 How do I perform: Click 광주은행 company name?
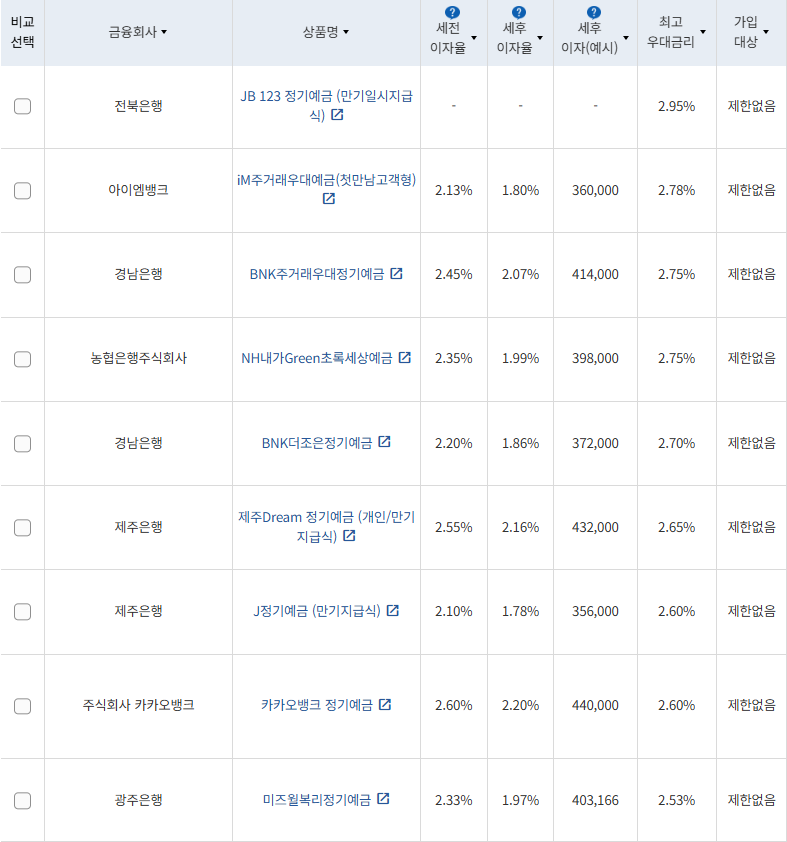(x=139, y=800)
